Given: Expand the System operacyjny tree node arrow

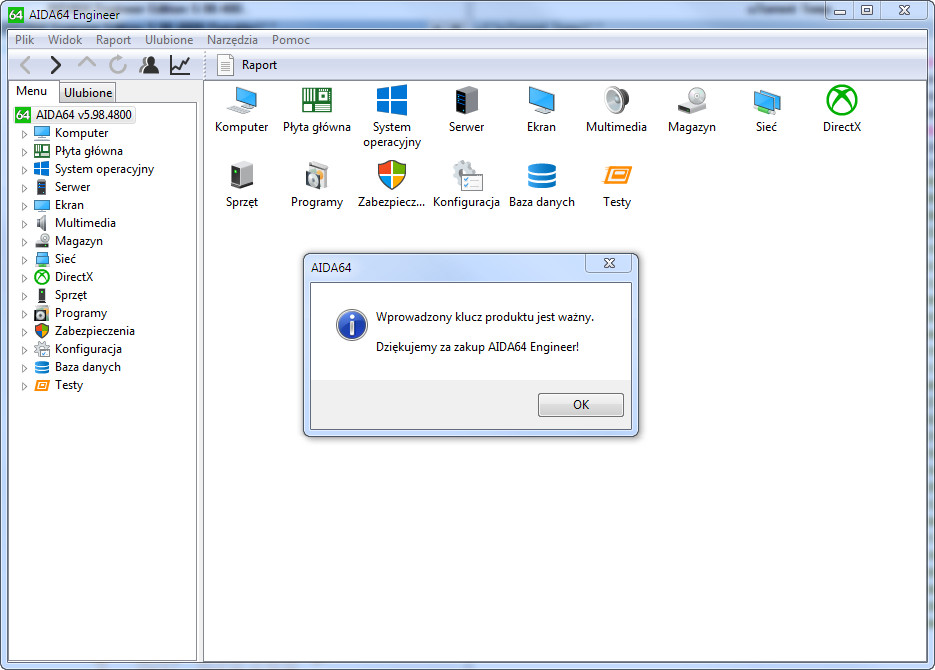Looking at the screenshot, I should pos(24,169).
